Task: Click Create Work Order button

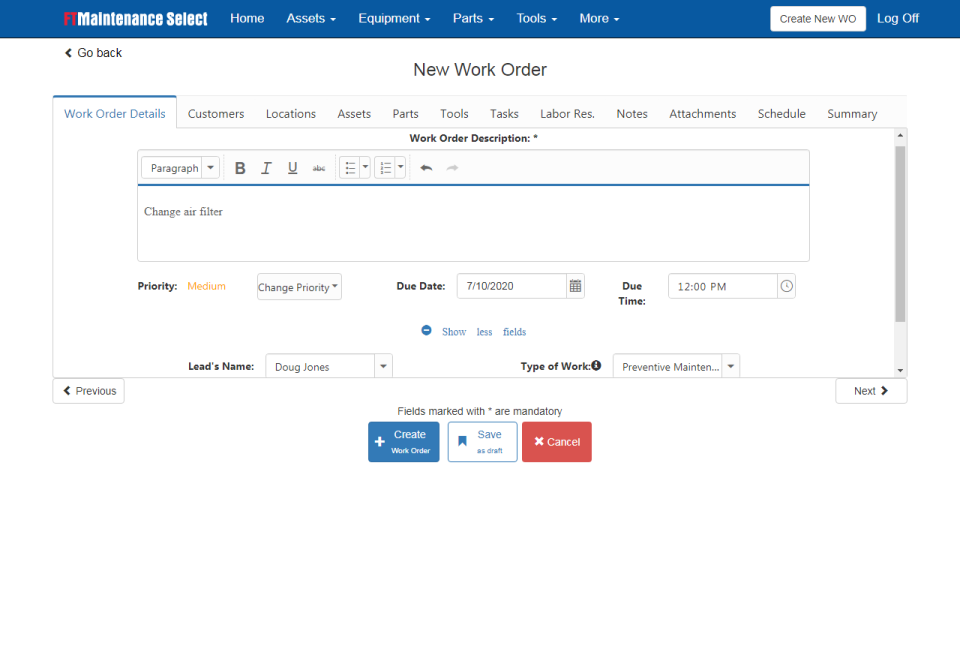Action: click(403, 442)
